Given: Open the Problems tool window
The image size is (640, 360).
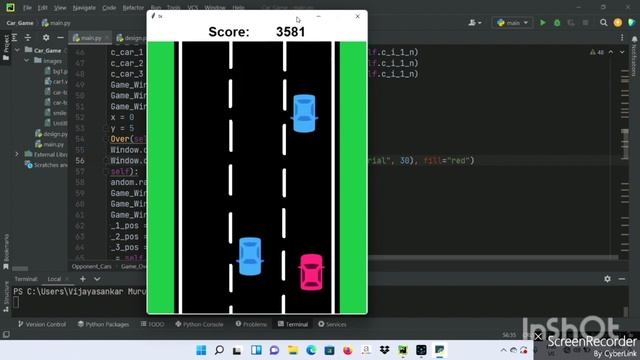Looking at the screenshot, I should tap(251, 324).
